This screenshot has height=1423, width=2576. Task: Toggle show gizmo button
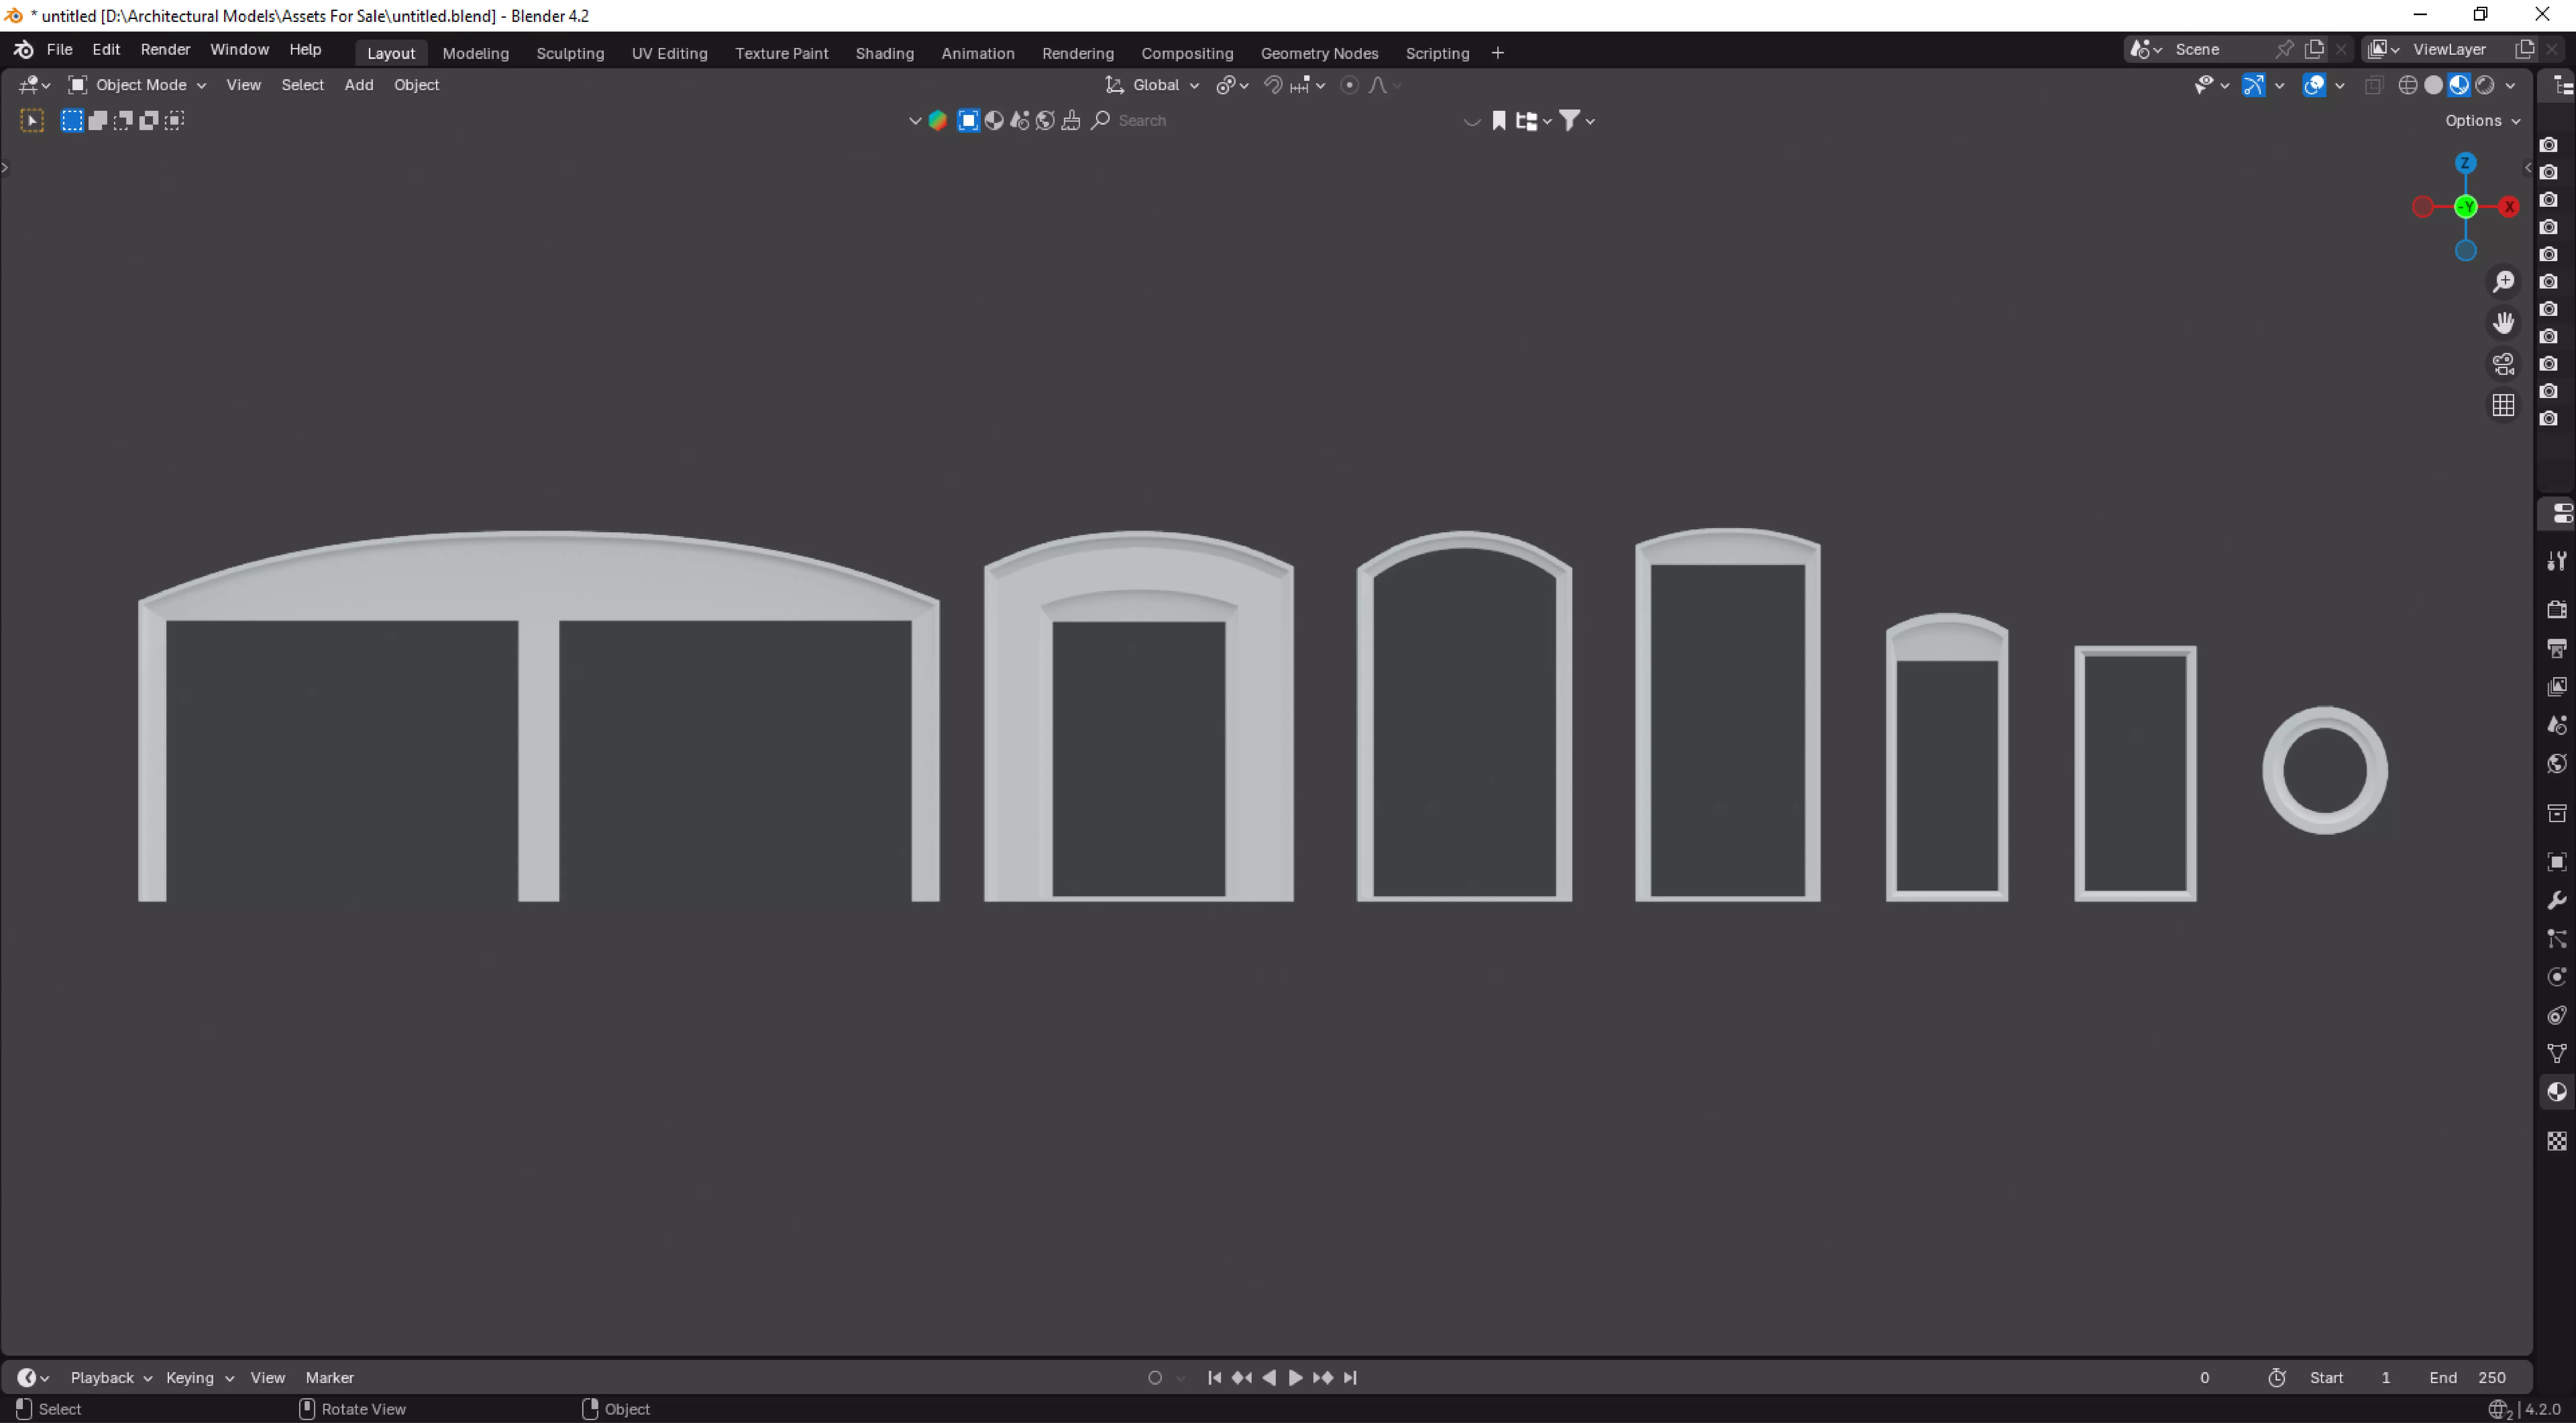pos(2253,85)
